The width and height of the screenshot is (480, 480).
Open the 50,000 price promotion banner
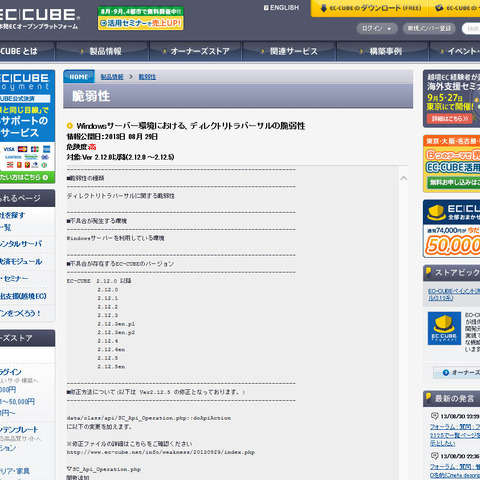click(x=451, y=229)
